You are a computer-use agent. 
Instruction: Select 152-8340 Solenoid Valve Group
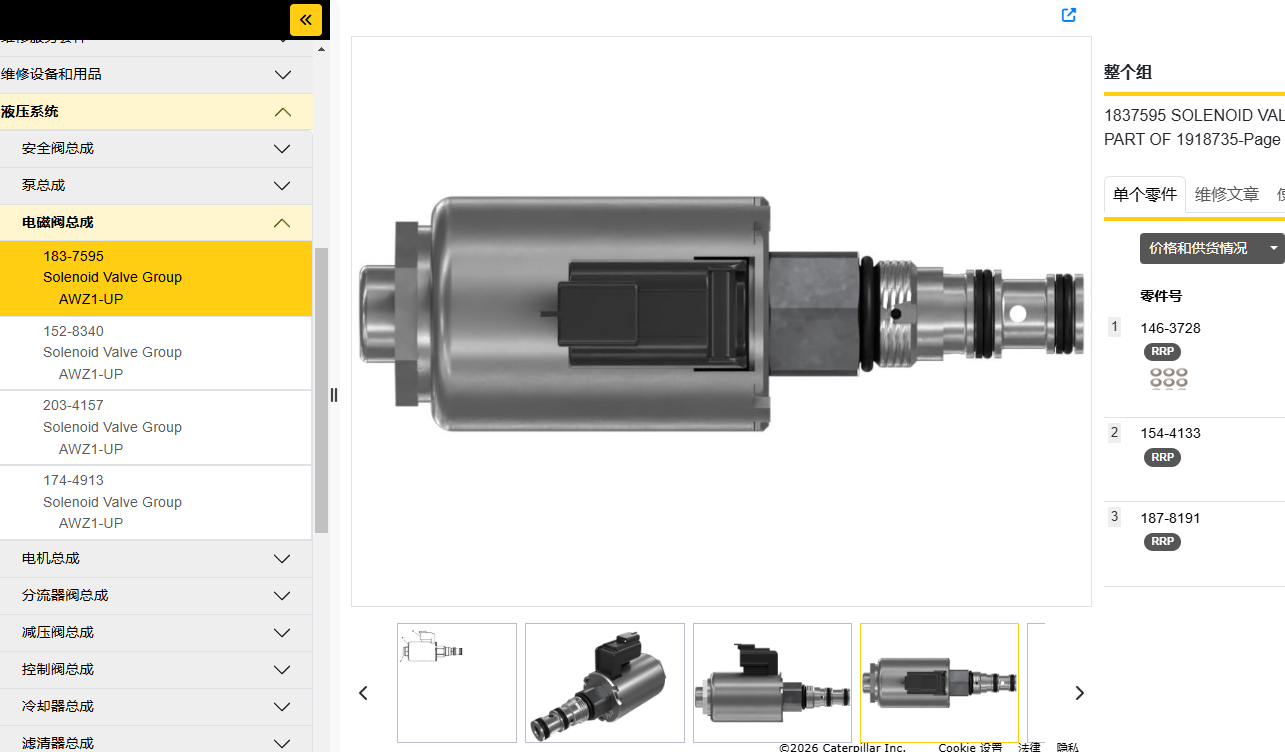(112, 352)
